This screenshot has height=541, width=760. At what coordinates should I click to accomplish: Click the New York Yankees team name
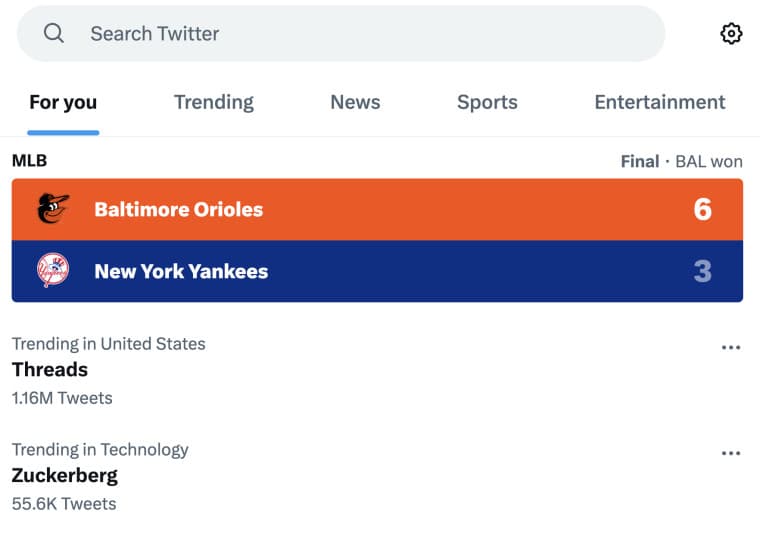(x=181, y=271)
